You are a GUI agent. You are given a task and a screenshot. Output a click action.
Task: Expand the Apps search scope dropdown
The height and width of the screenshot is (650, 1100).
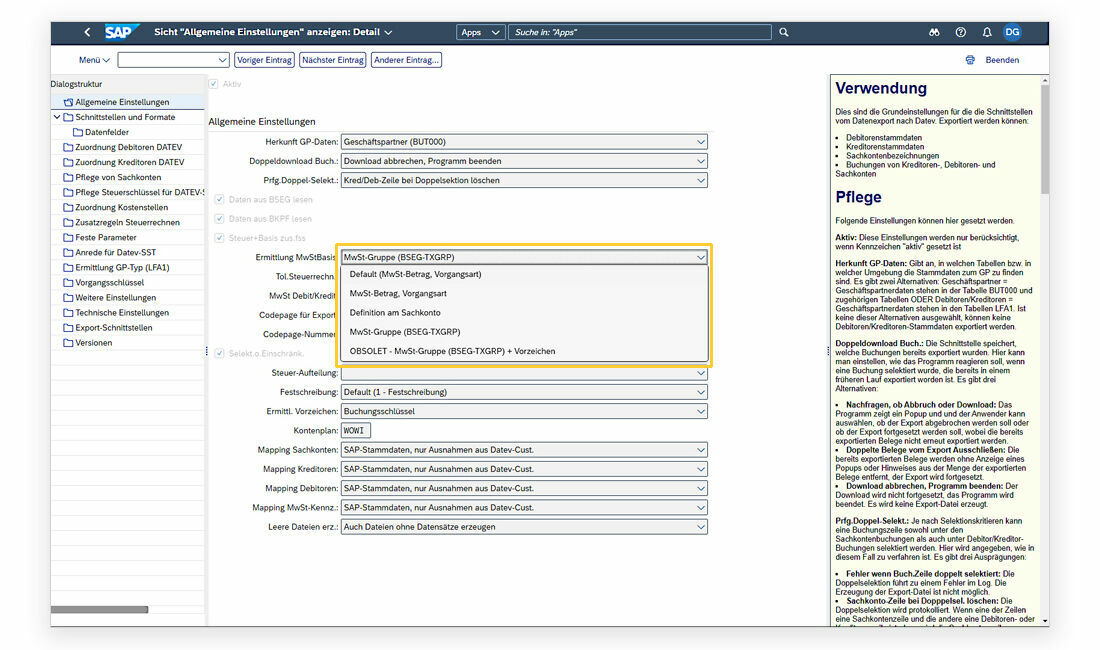tap(480, 33)
